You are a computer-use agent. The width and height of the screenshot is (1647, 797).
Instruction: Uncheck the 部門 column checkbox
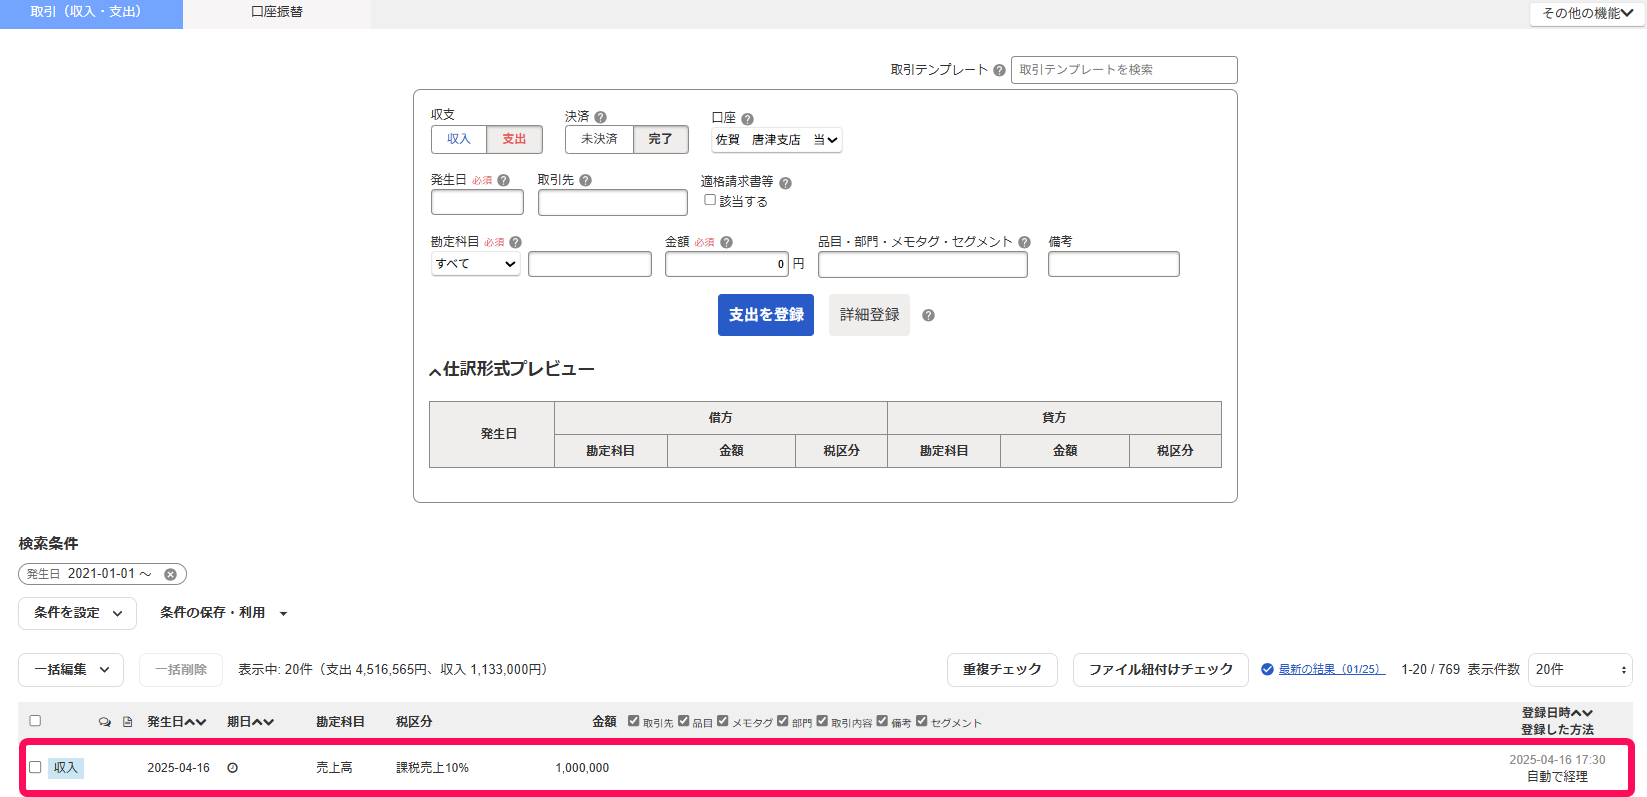pos(783,720)
